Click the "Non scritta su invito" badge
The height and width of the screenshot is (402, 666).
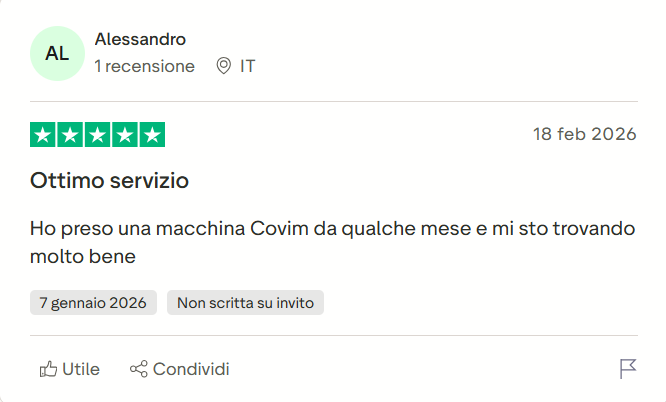(x=245, y=302)
